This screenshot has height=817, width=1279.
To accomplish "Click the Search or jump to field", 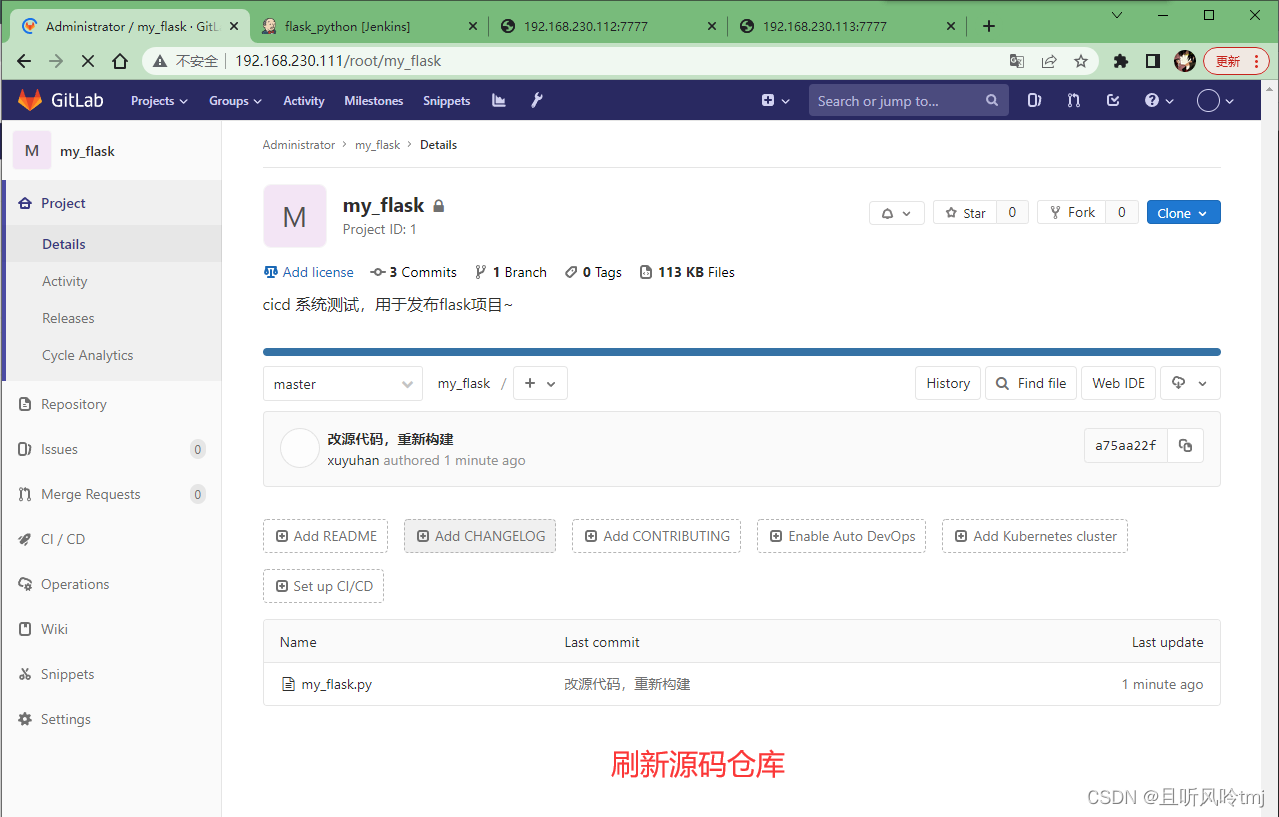I will [x=908, y=100].
